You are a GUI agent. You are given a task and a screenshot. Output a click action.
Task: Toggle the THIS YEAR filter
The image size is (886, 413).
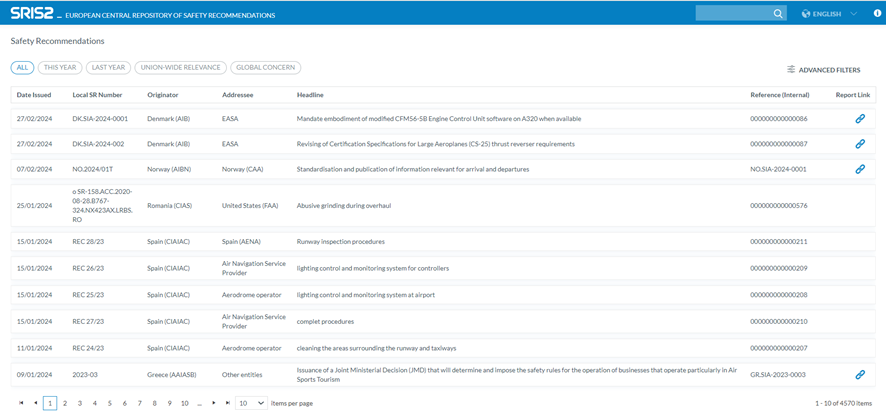click(x=59, y=68)
